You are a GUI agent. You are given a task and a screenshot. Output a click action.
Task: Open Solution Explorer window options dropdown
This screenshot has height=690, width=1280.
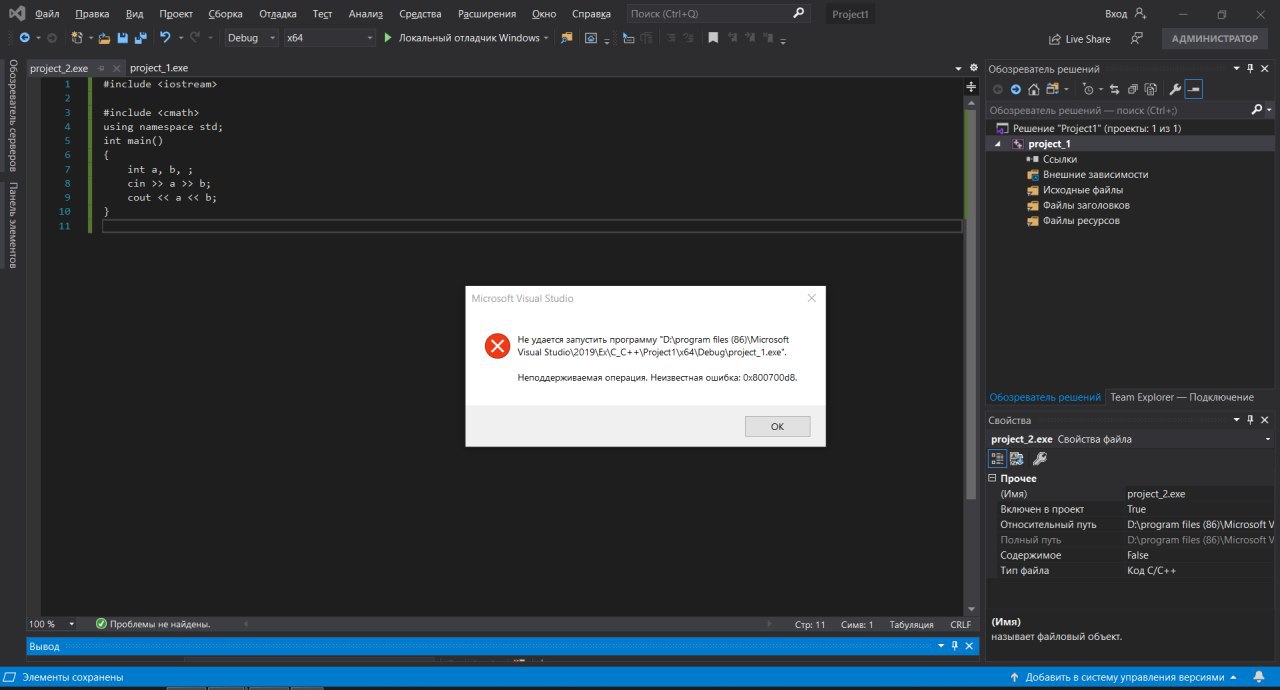pos(1236,69)
